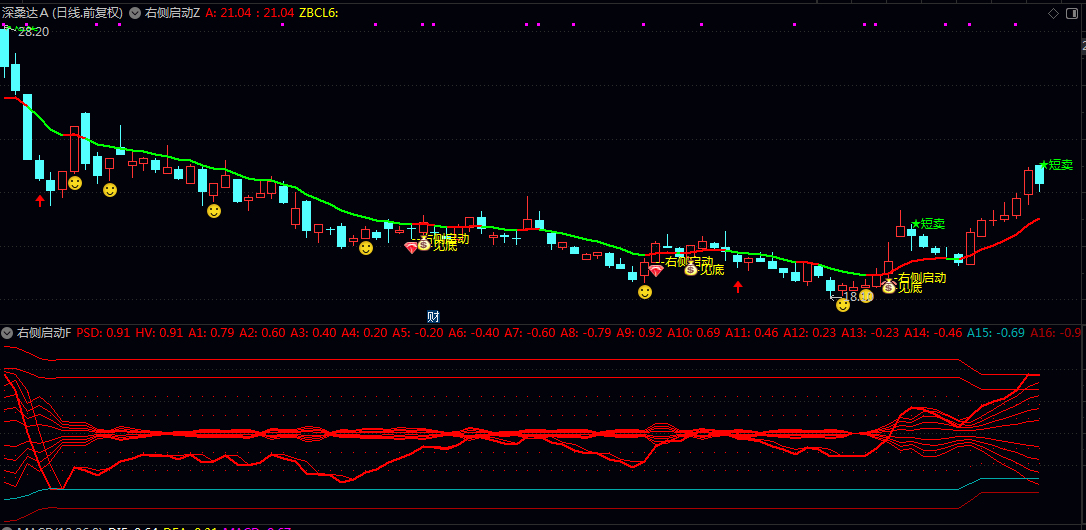Click the rightmost ★短卖 signal label
The height and width of the screenshot is (530, 1086).
pos(1056,165)
